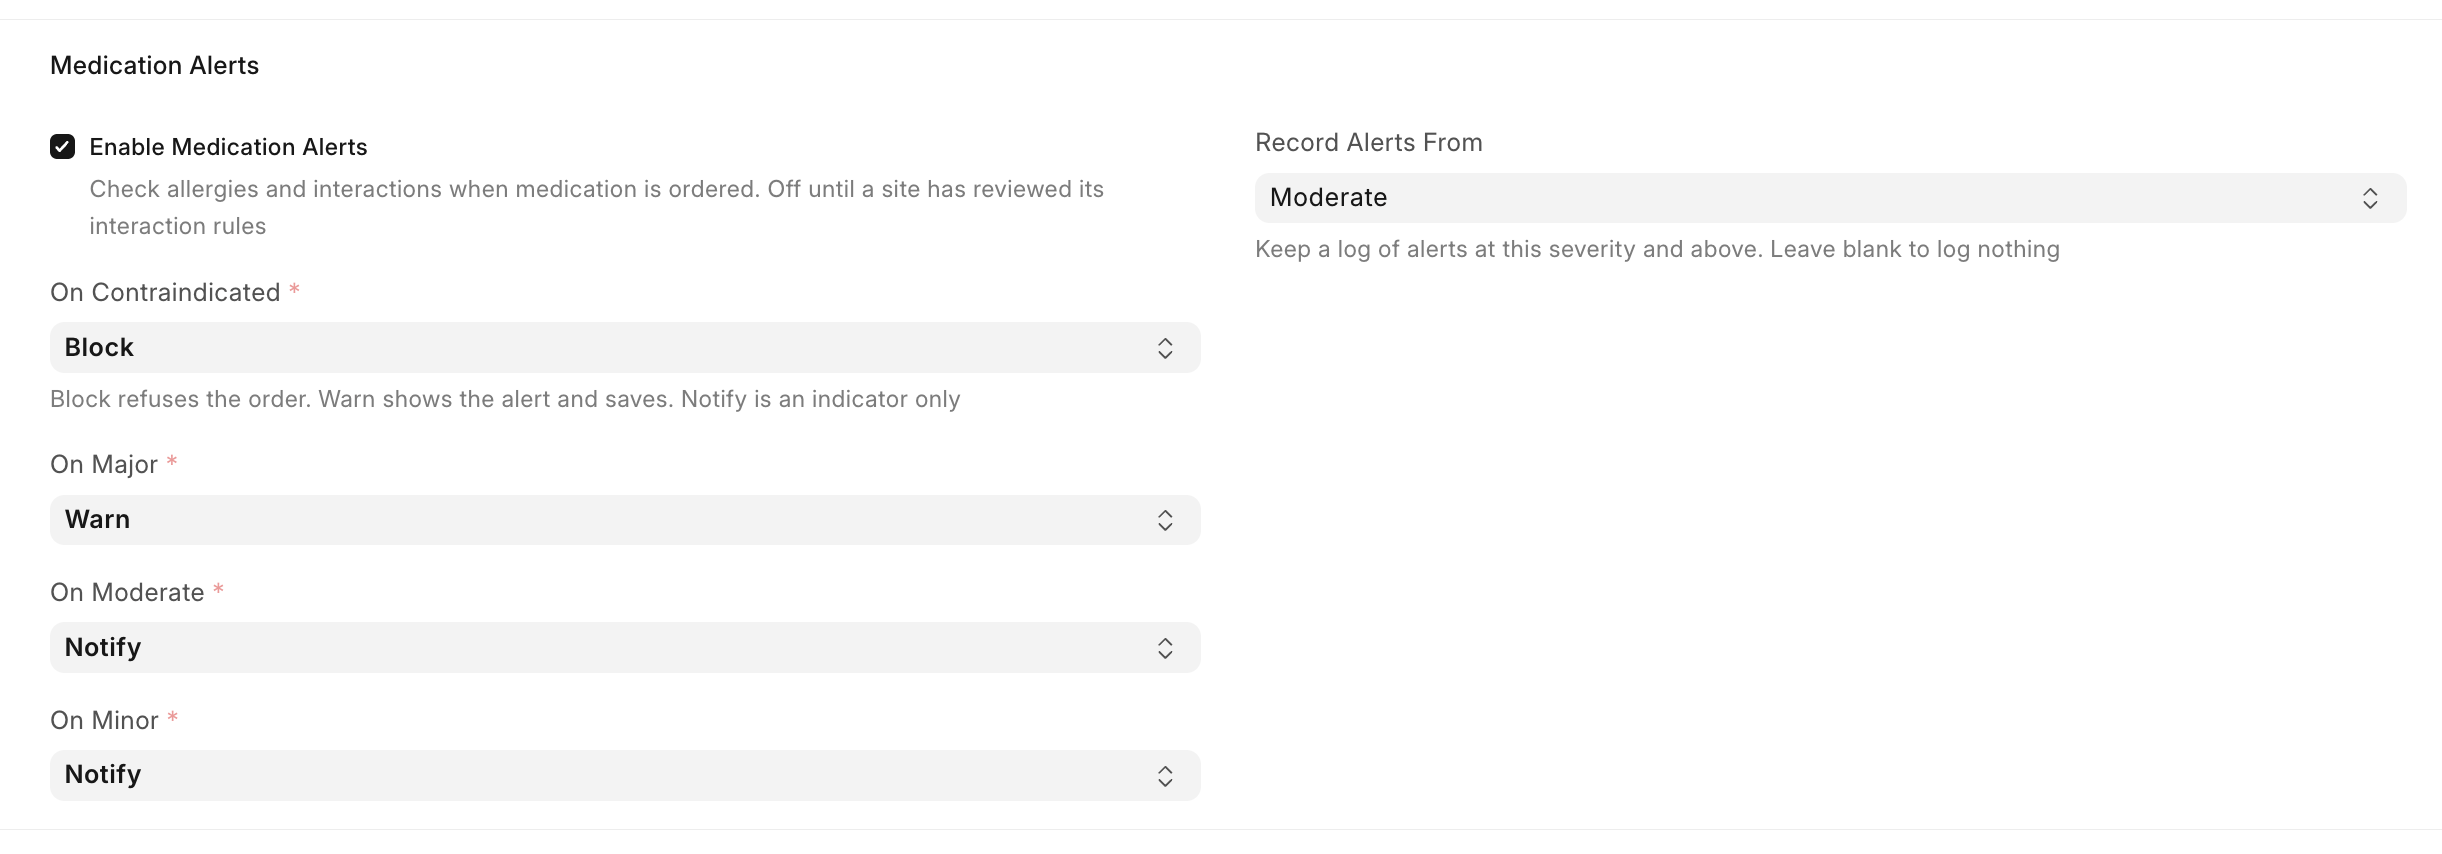Image resolution: width=2442 pixels, height=854 pixels.
Task: Click the 'Block refuses the order' help text
Action: tap(505, 399)
